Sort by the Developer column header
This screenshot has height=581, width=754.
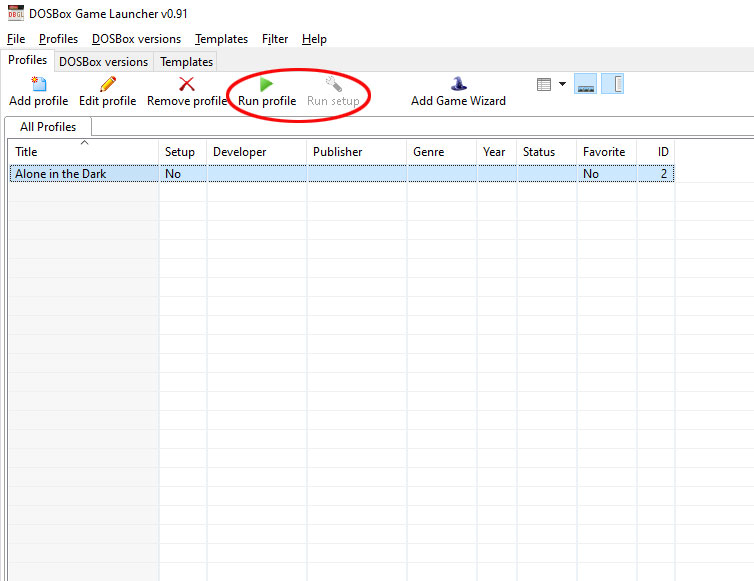[257, 152]
